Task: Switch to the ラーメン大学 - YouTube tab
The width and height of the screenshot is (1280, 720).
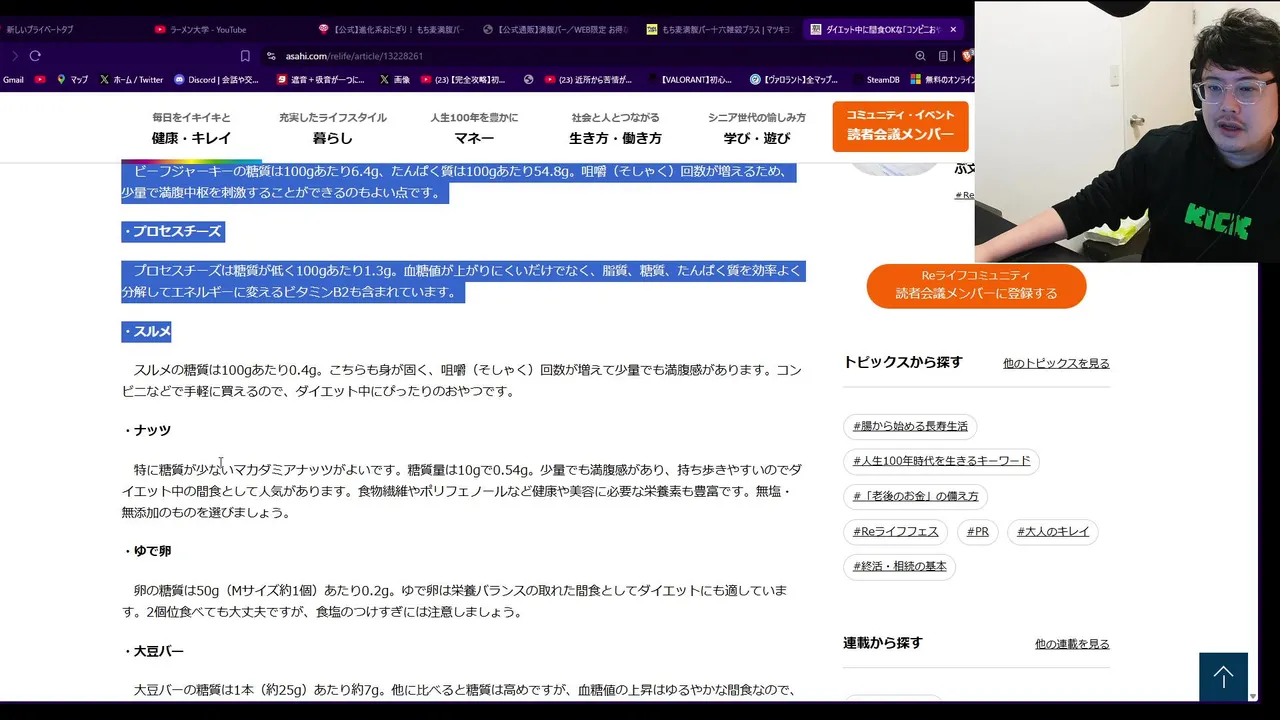Action: tap(200, 30)
